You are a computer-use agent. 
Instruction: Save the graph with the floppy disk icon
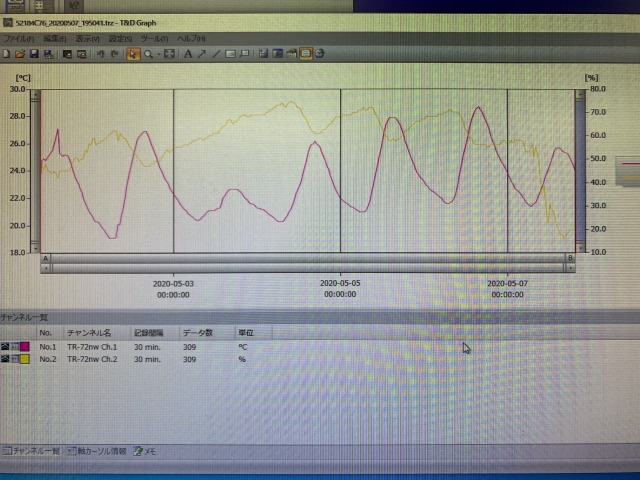click(x=34, y=54)
